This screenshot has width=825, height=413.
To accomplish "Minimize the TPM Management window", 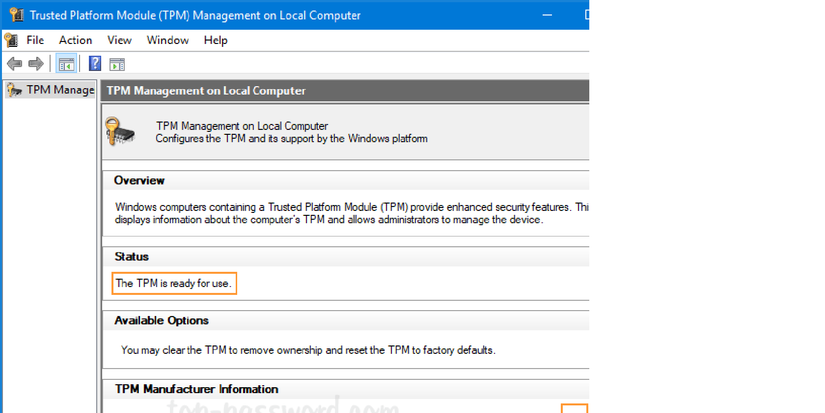I will coord(547,15).
